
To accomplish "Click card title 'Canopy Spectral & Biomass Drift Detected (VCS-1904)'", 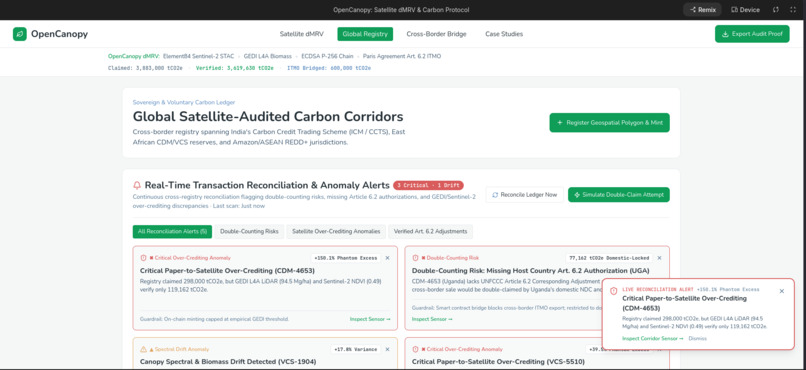I will click(228, 362).
